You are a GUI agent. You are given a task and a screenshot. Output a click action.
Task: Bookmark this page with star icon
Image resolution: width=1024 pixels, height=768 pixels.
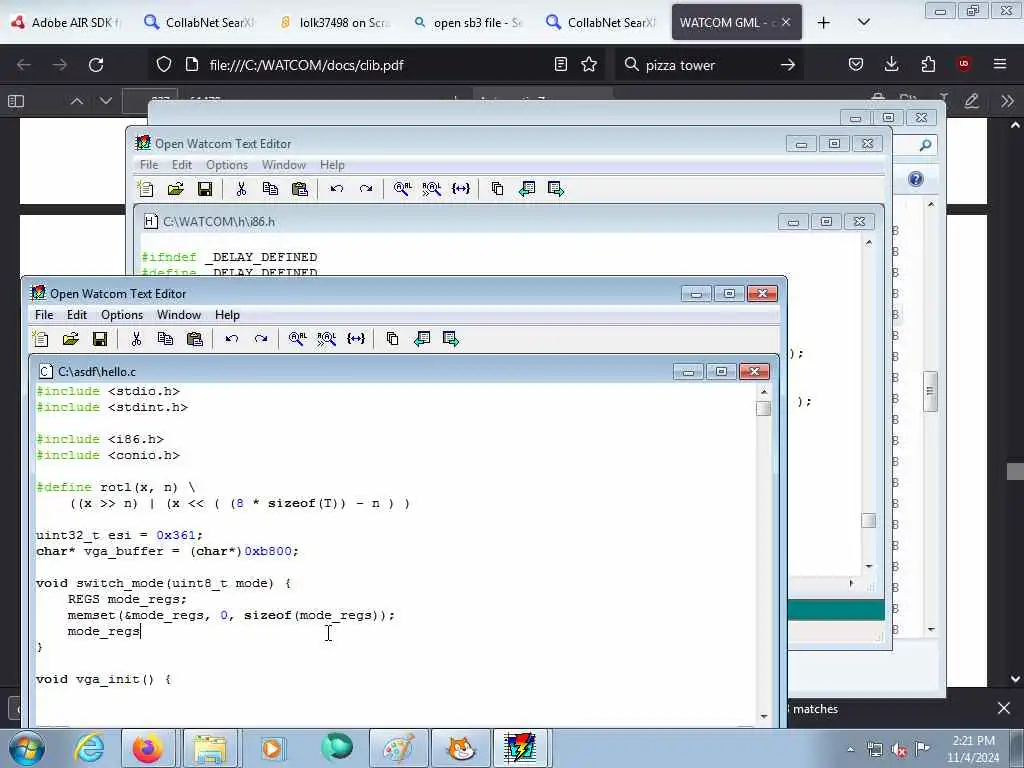[x=589, y=64]
